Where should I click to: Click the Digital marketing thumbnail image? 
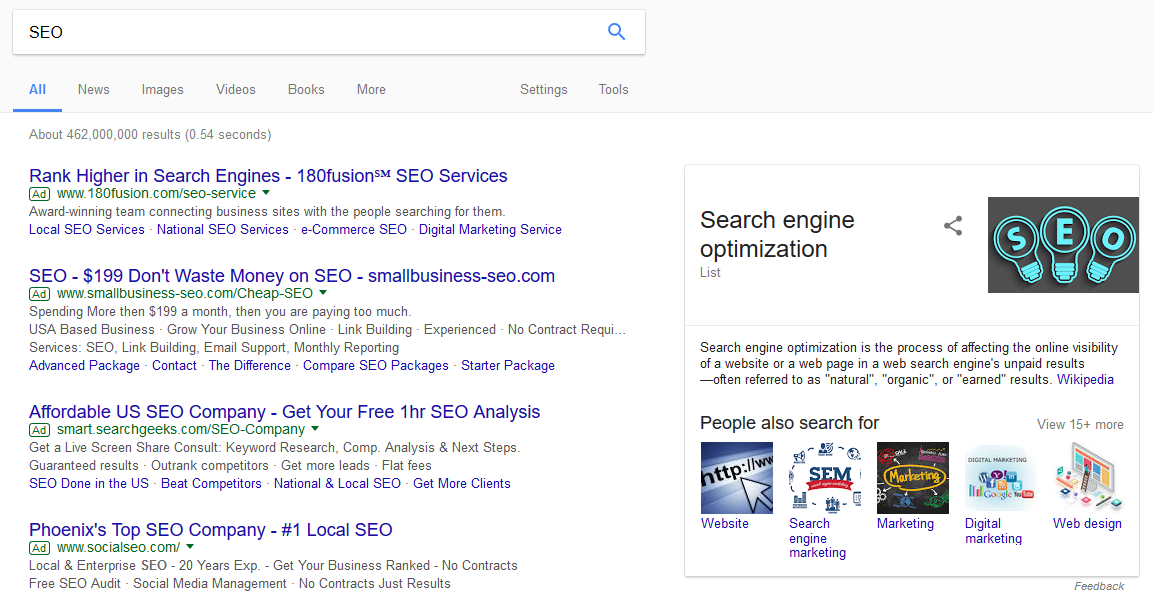coord(1001,478)
